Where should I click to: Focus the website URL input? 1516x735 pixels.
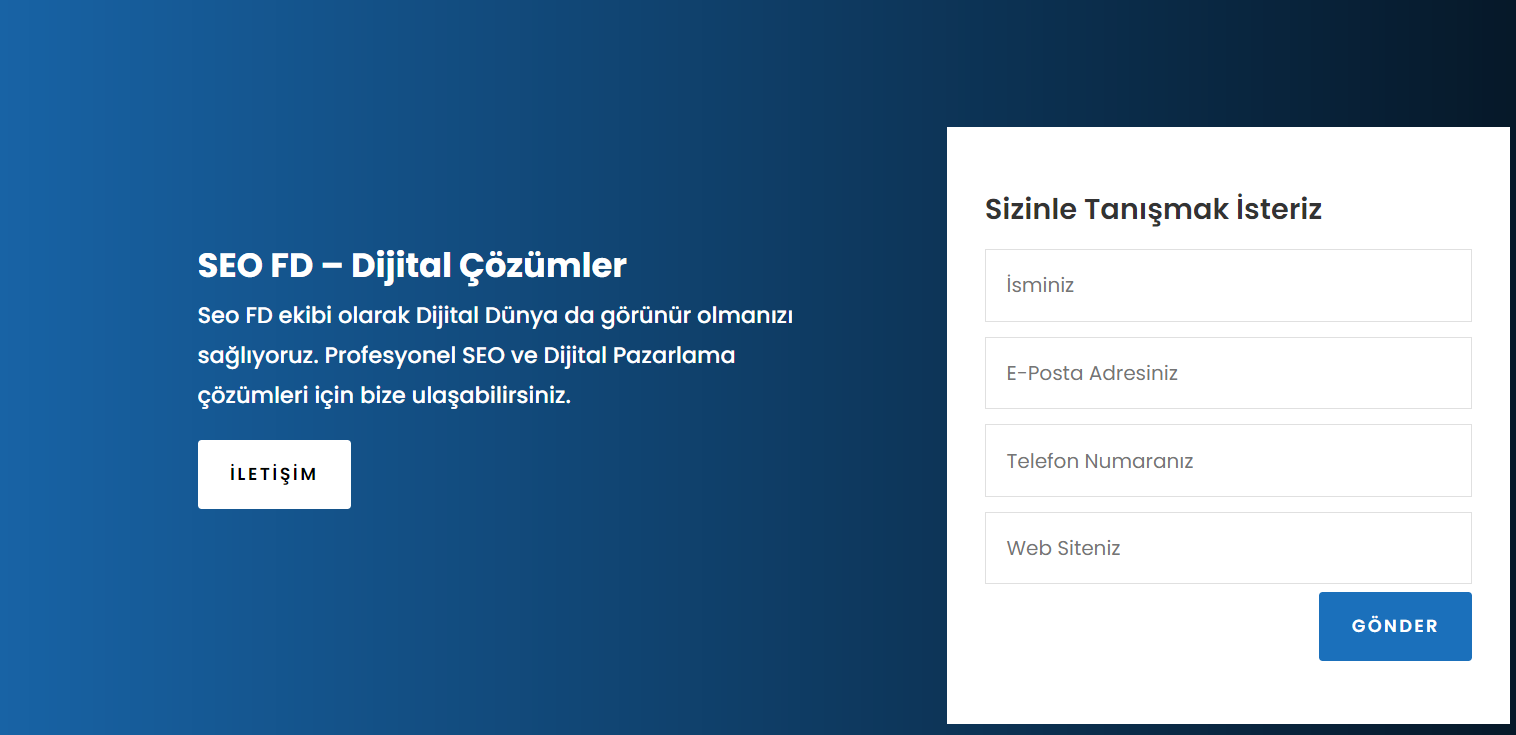[1227, 548]
